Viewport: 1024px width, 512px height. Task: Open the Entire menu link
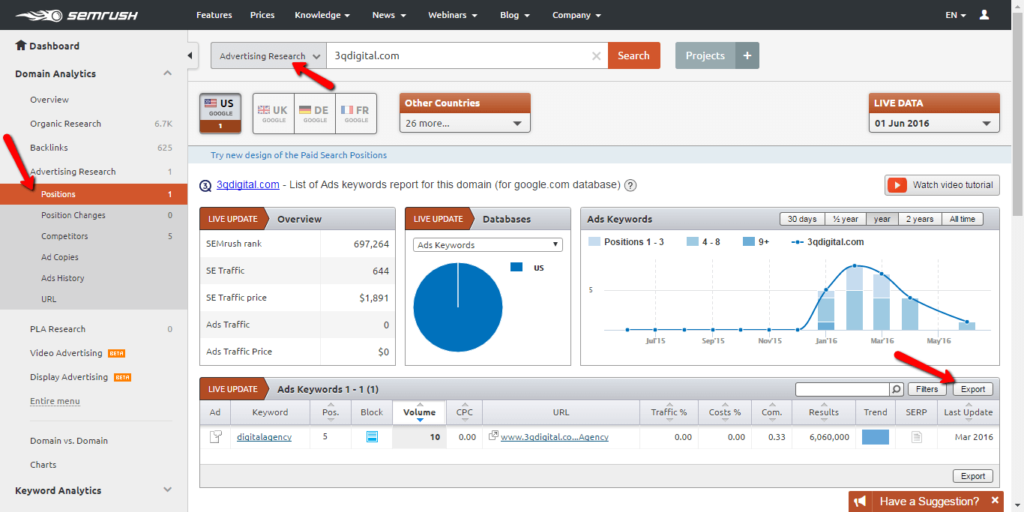click(55, 401)
